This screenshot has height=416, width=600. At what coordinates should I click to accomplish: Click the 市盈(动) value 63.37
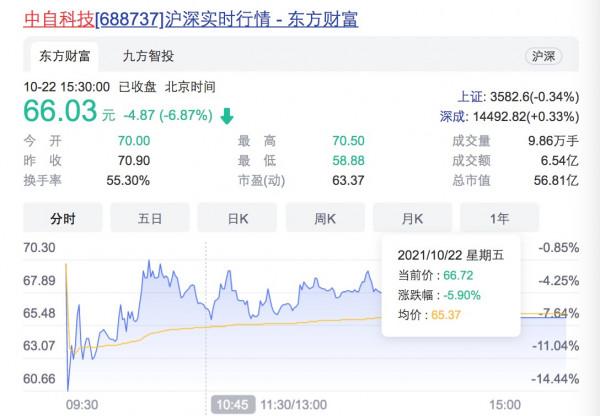[348, 180]
